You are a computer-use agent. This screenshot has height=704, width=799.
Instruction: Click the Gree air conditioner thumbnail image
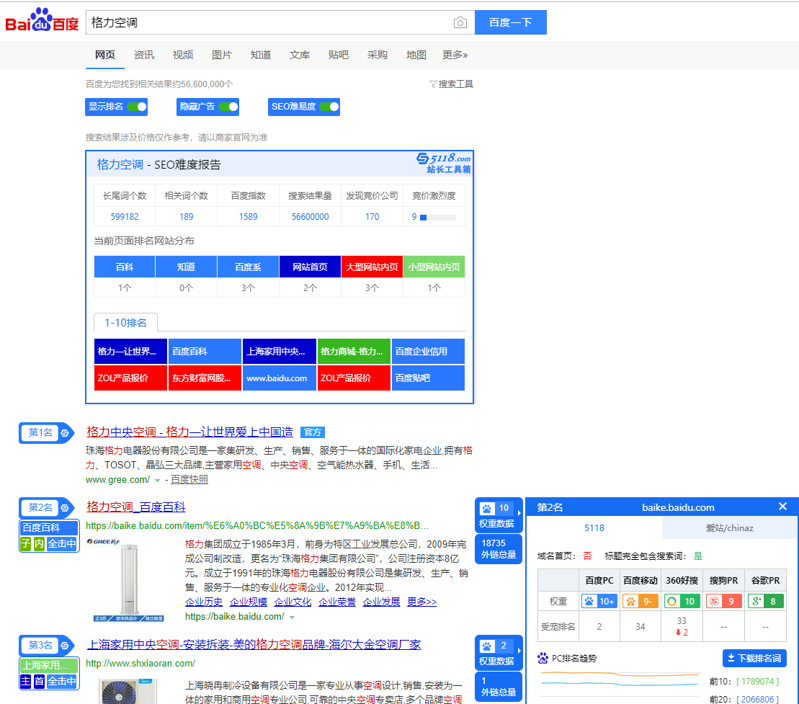pos(128,581)
